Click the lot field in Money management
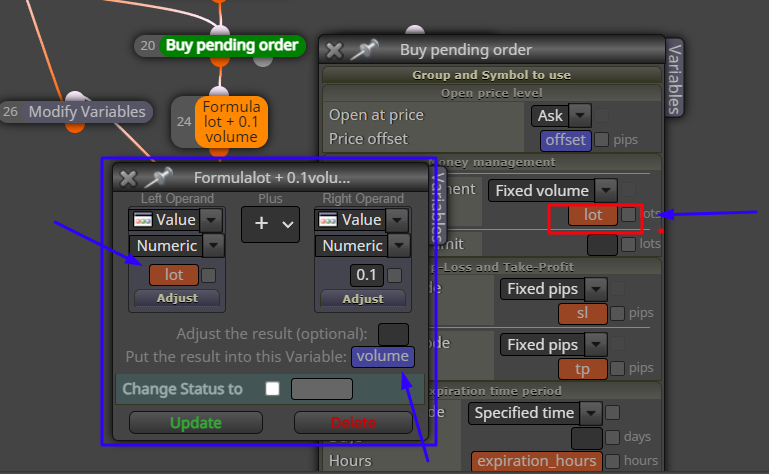Viewport: 769px width, 474px height. (592, 215)
